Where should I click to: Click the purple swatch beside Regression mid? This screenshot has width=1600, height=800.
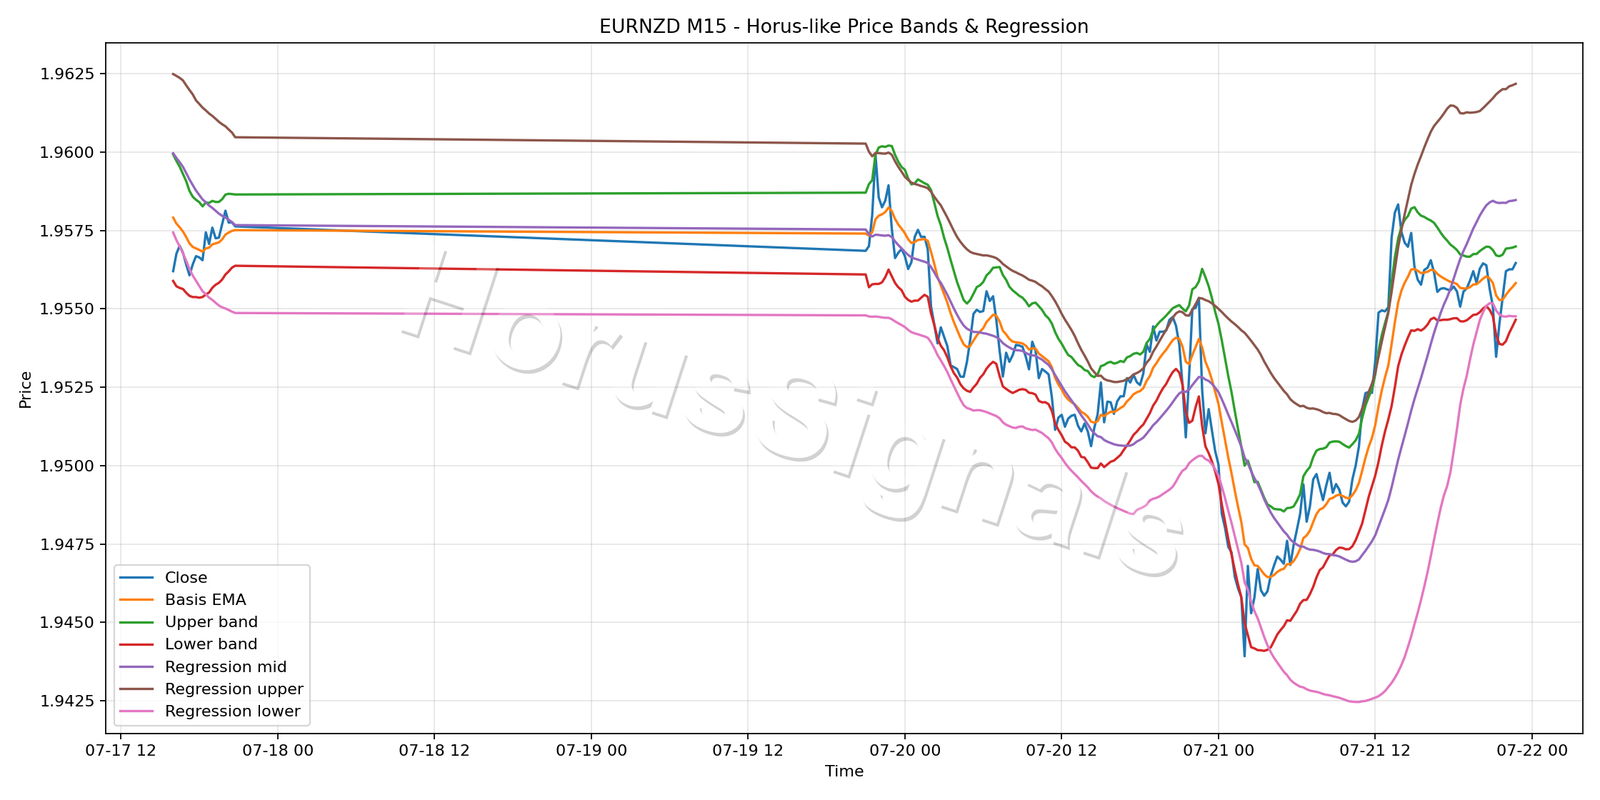(x=136, y=667)
